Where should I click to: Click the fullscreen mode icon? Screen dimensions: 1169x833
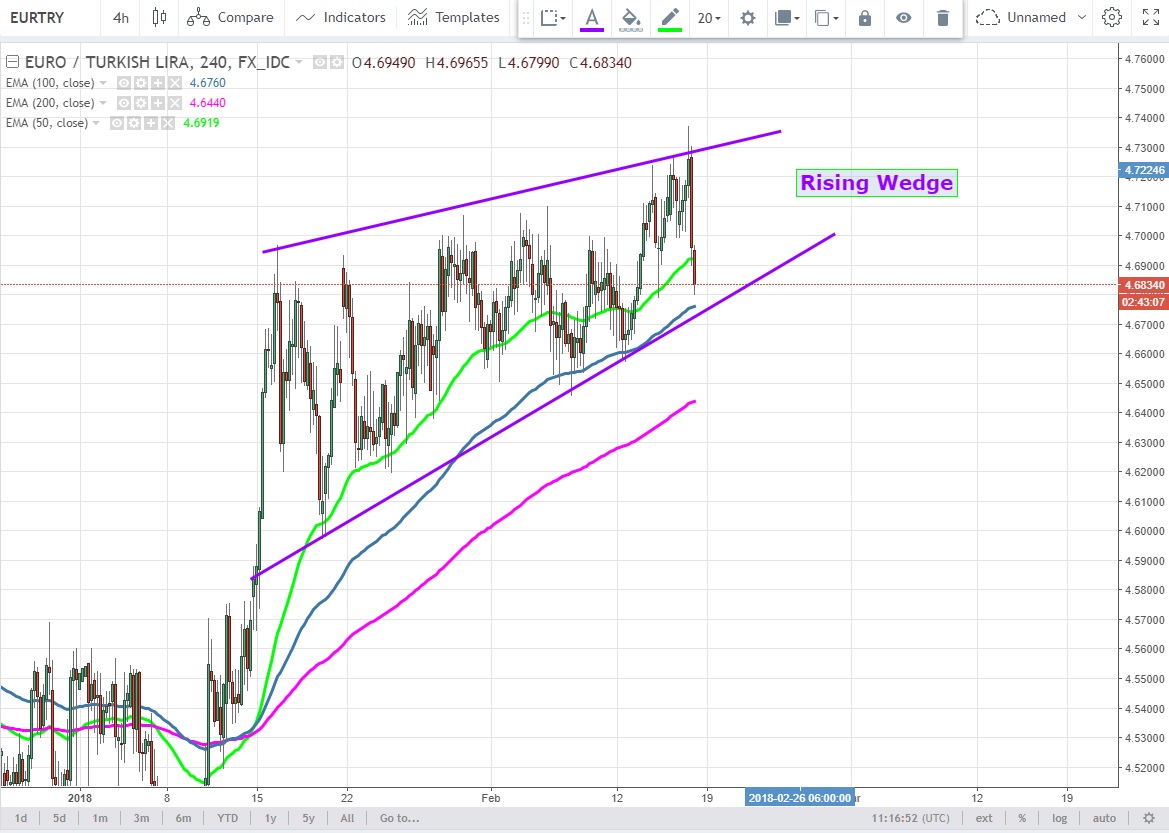coord(1150,17)
